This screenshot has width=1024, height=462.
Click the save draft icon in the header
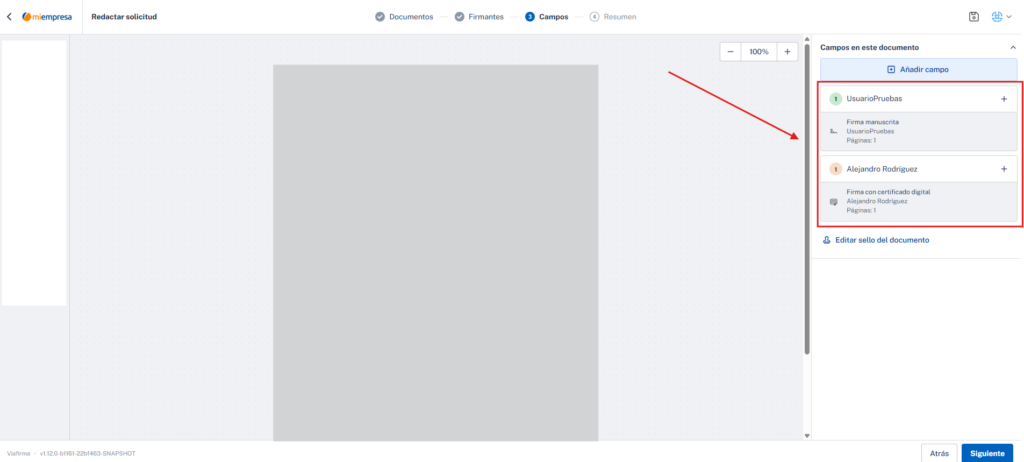click(974, 17)
